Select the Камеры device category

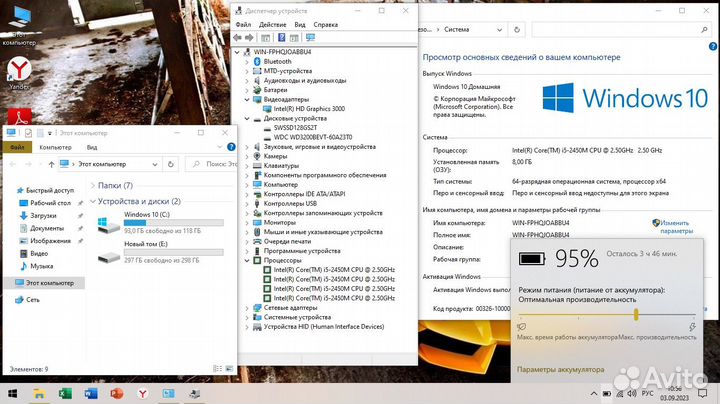tap(275, 156)
